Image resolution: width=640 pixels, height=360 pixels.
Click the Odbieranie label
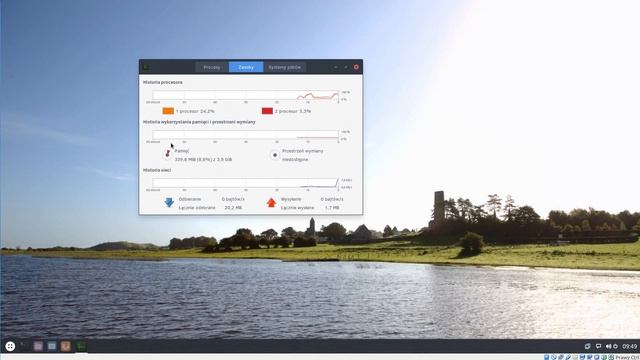[x=190, y=199]
